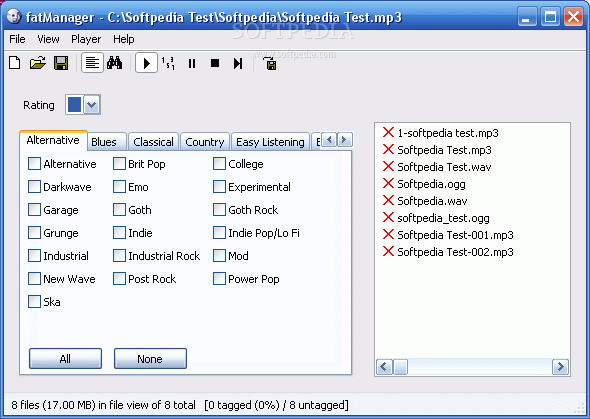Open the Player menu
This screenshot has height=419, width=590.
pos(86,39)
